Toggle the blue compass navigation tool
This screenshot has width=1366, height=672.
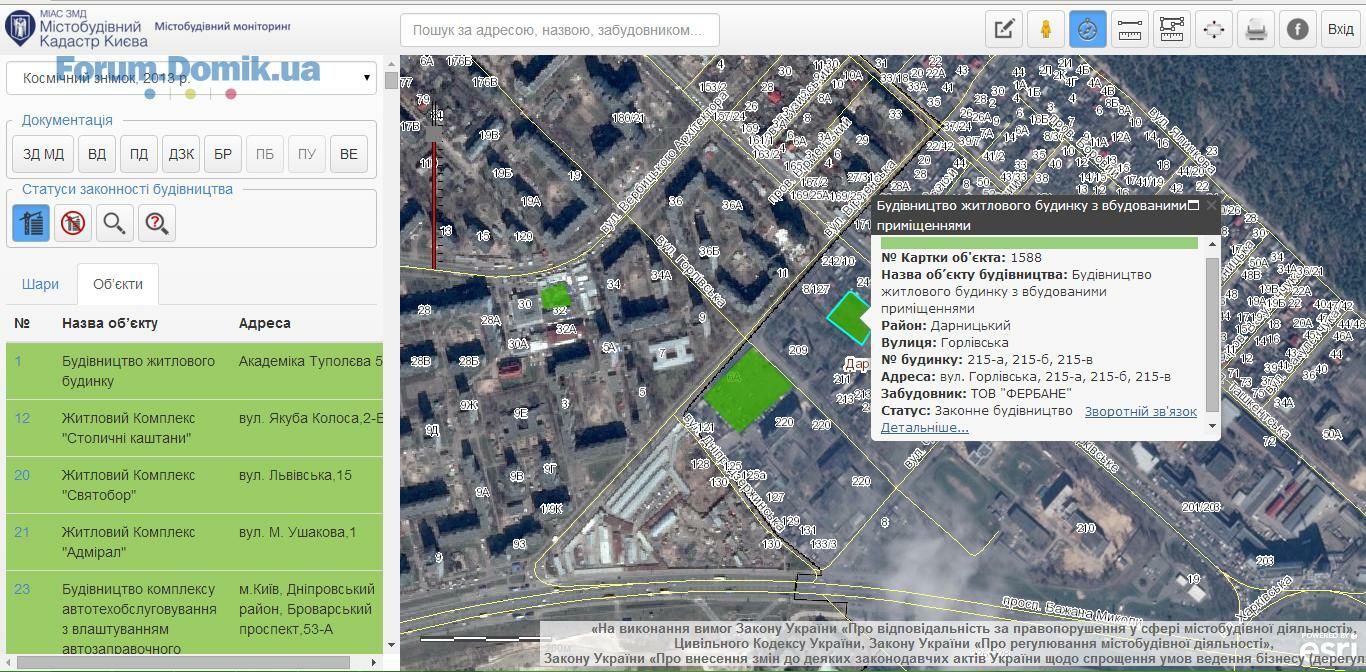coord(1088,29)
